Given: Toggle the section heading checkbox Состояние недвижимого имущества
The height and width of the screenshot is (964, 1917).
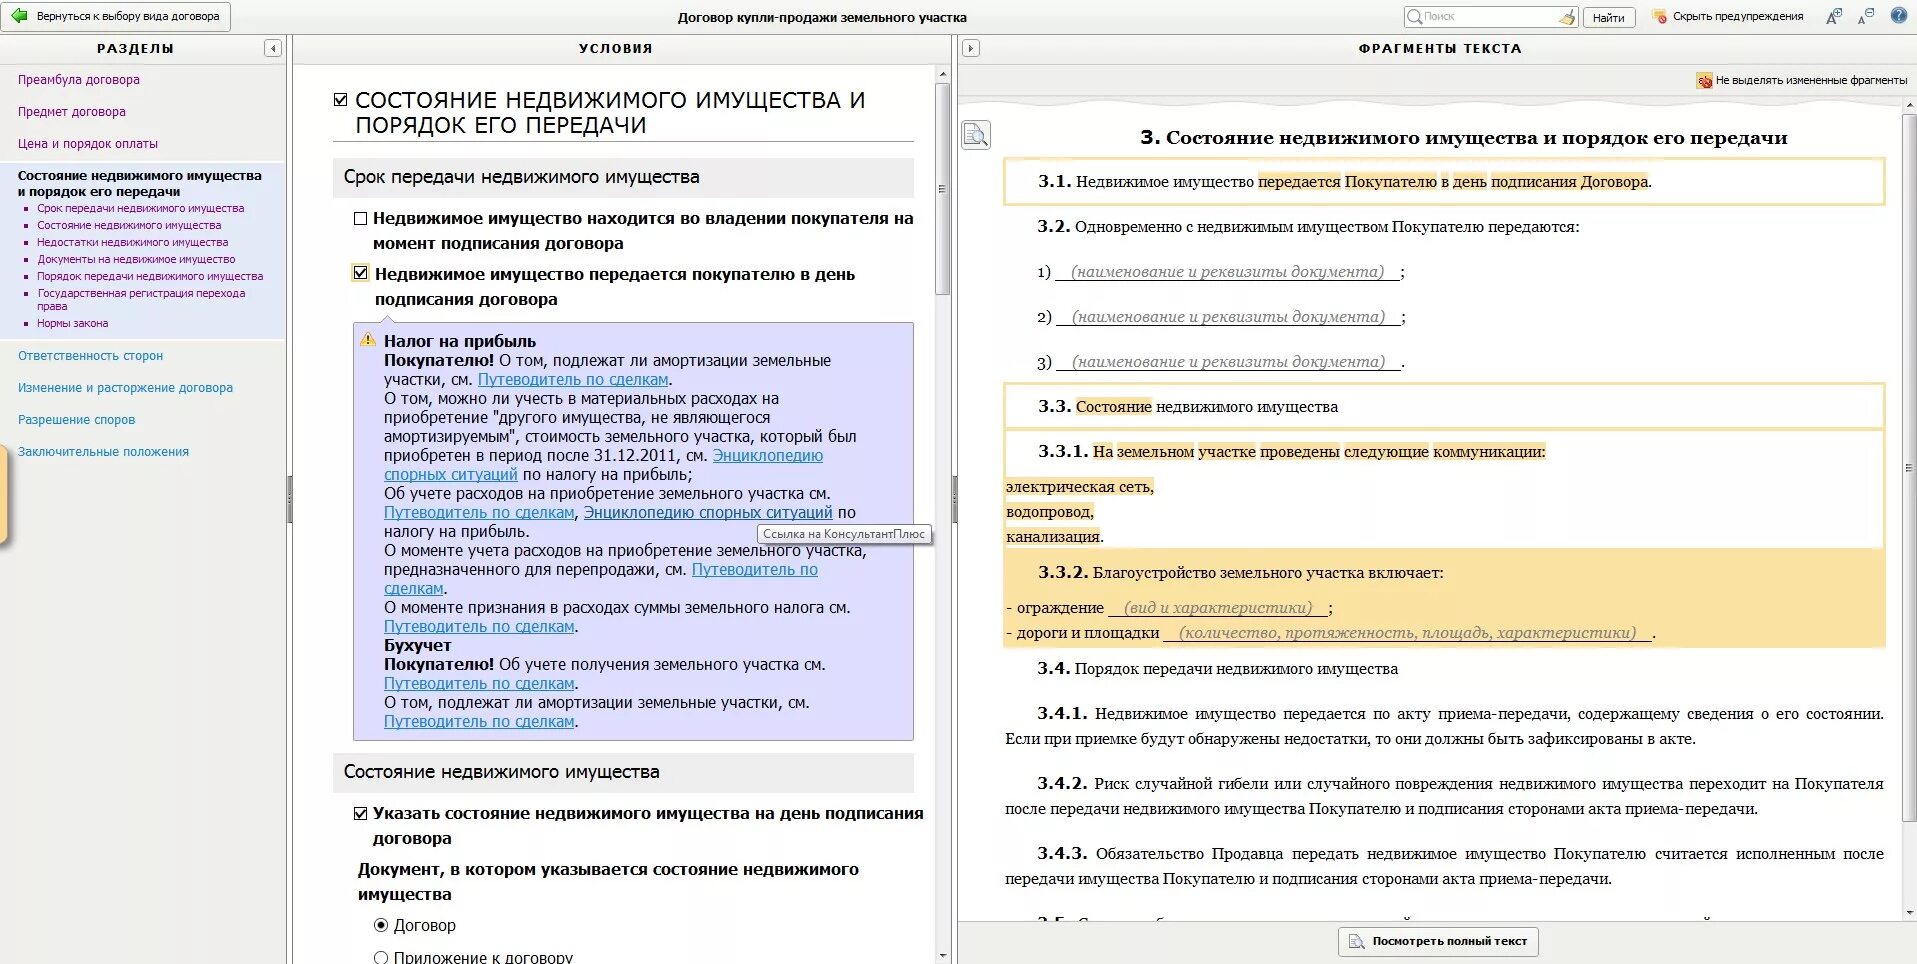Looking at the screenshot, I should pyautogui.click(x=341, y=100).
